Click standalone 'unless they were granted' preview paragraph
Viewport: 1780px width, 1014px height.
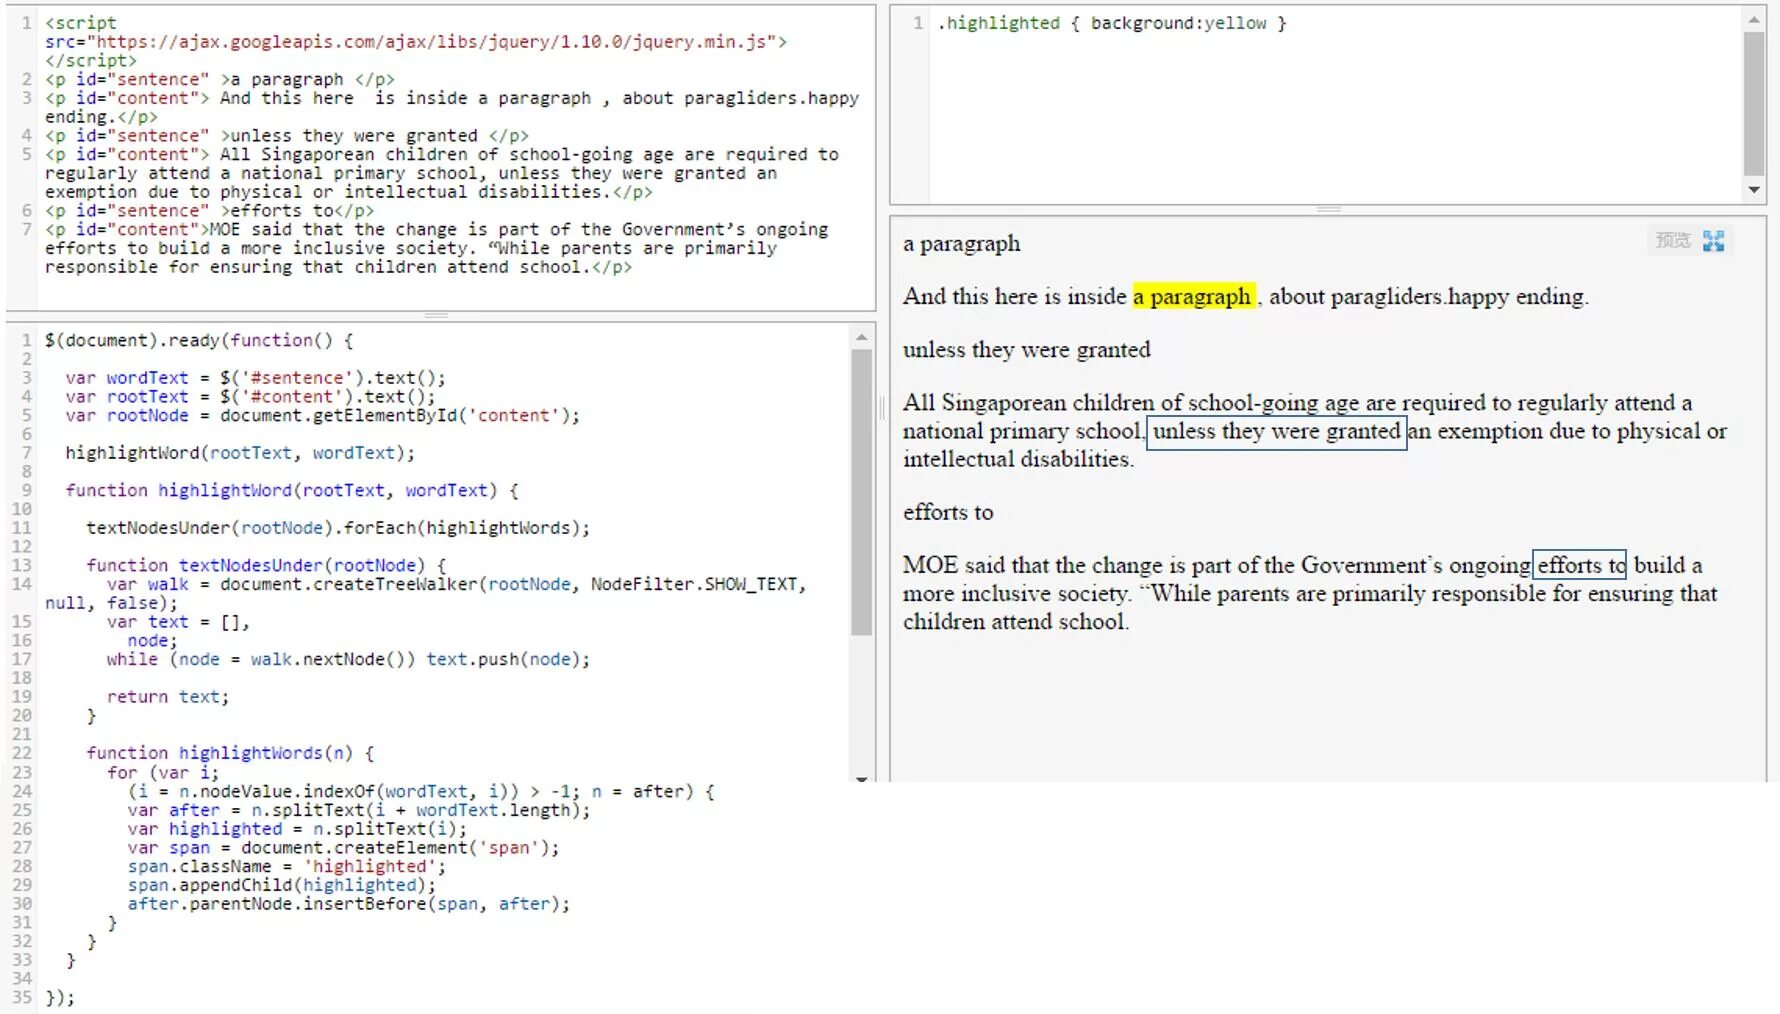point(1027,349)
